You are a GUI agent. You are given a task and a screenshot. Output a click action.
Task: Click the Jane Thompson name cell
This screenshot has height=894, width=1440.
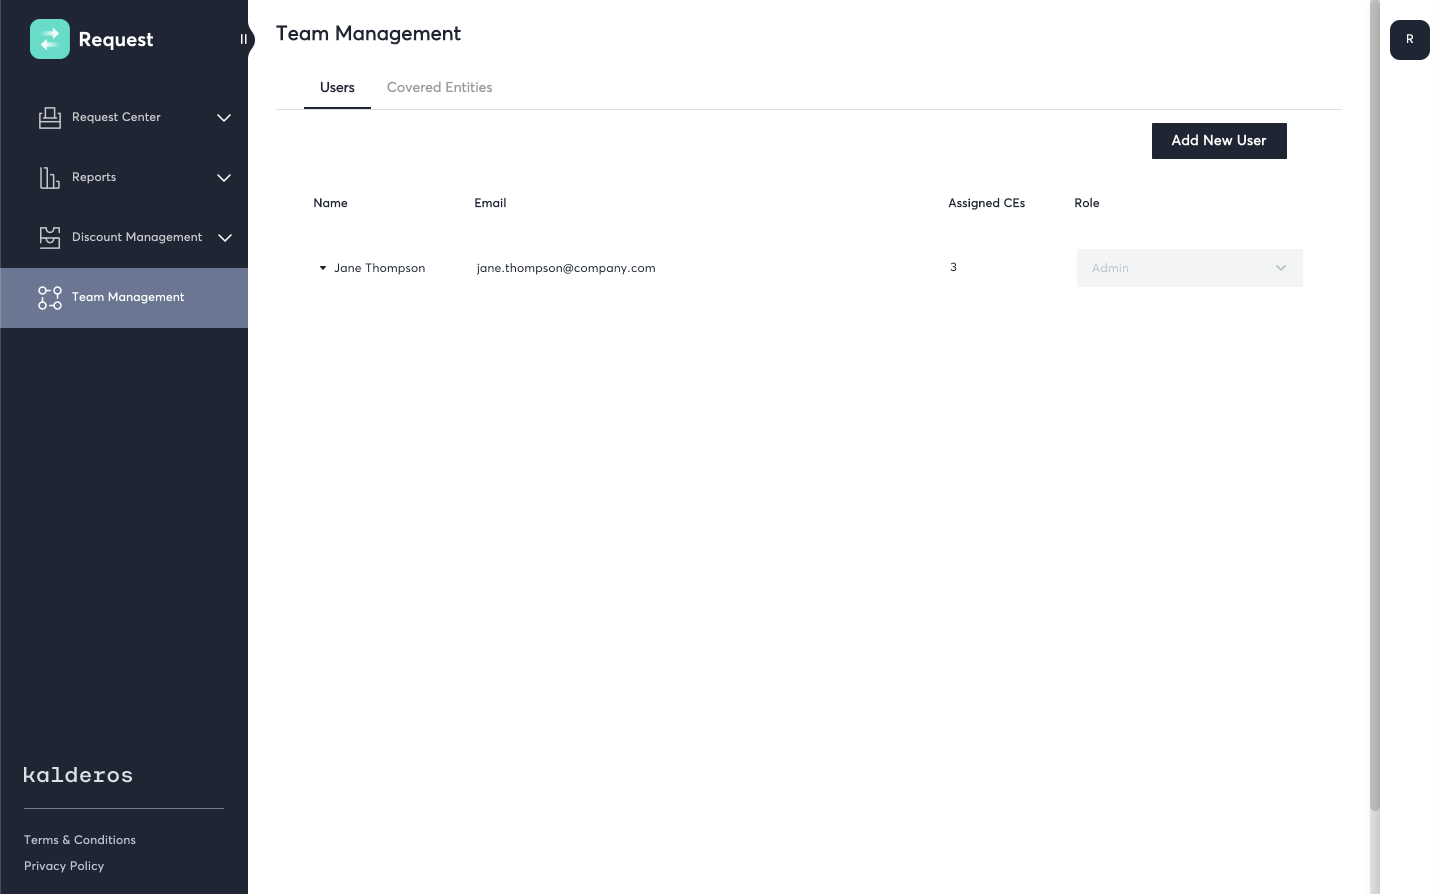[379, 268]
